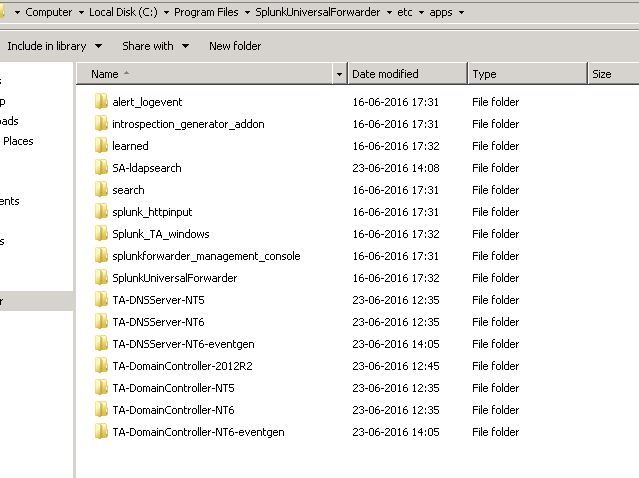Go to SplunkUniversalForwarder in breadcrumb path
639x478 pixels.
point(316,12)
